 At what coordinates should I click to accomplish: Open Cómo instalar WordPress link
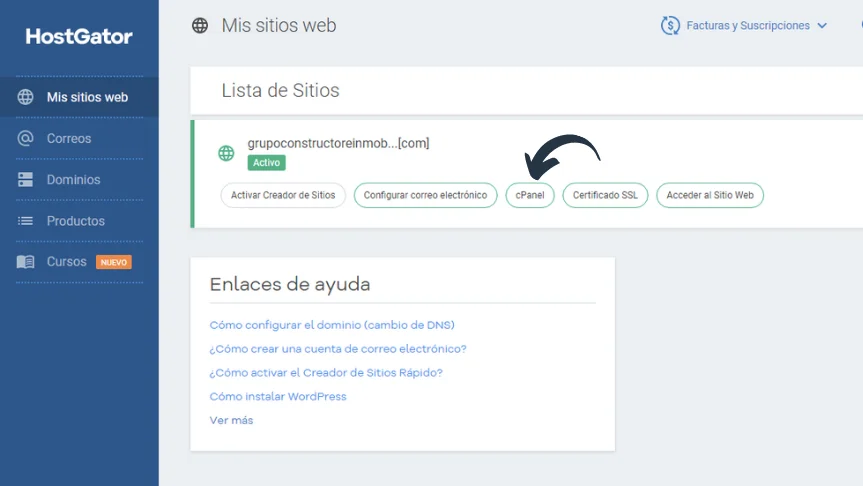278,396
